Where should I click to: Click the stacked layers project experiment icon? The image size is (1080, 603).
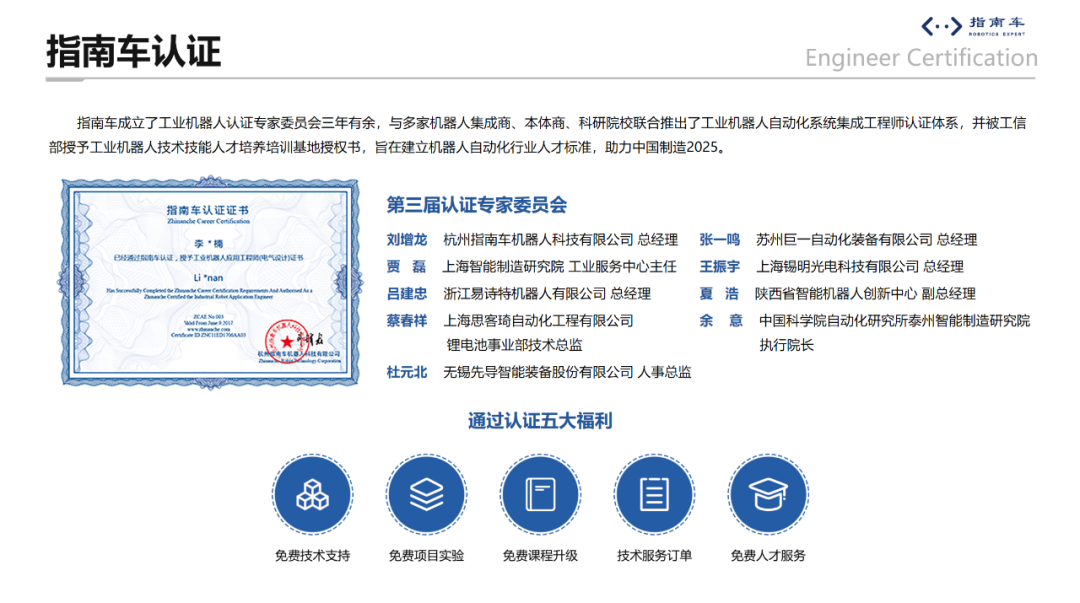(x=426, y=494)
